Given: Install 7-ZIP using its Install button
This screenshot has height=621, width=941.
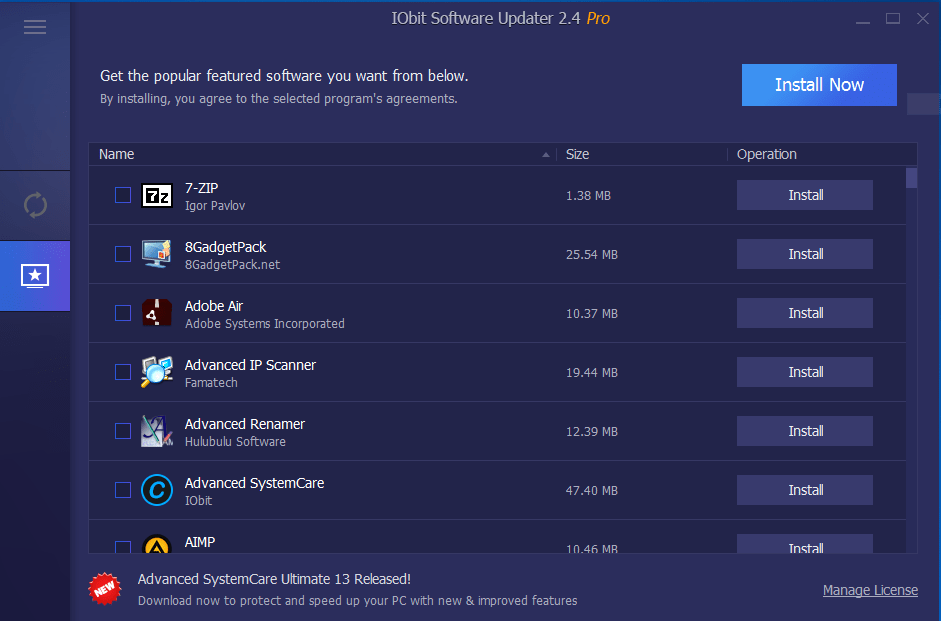Looking at the screenshot, I should (804, 195).
